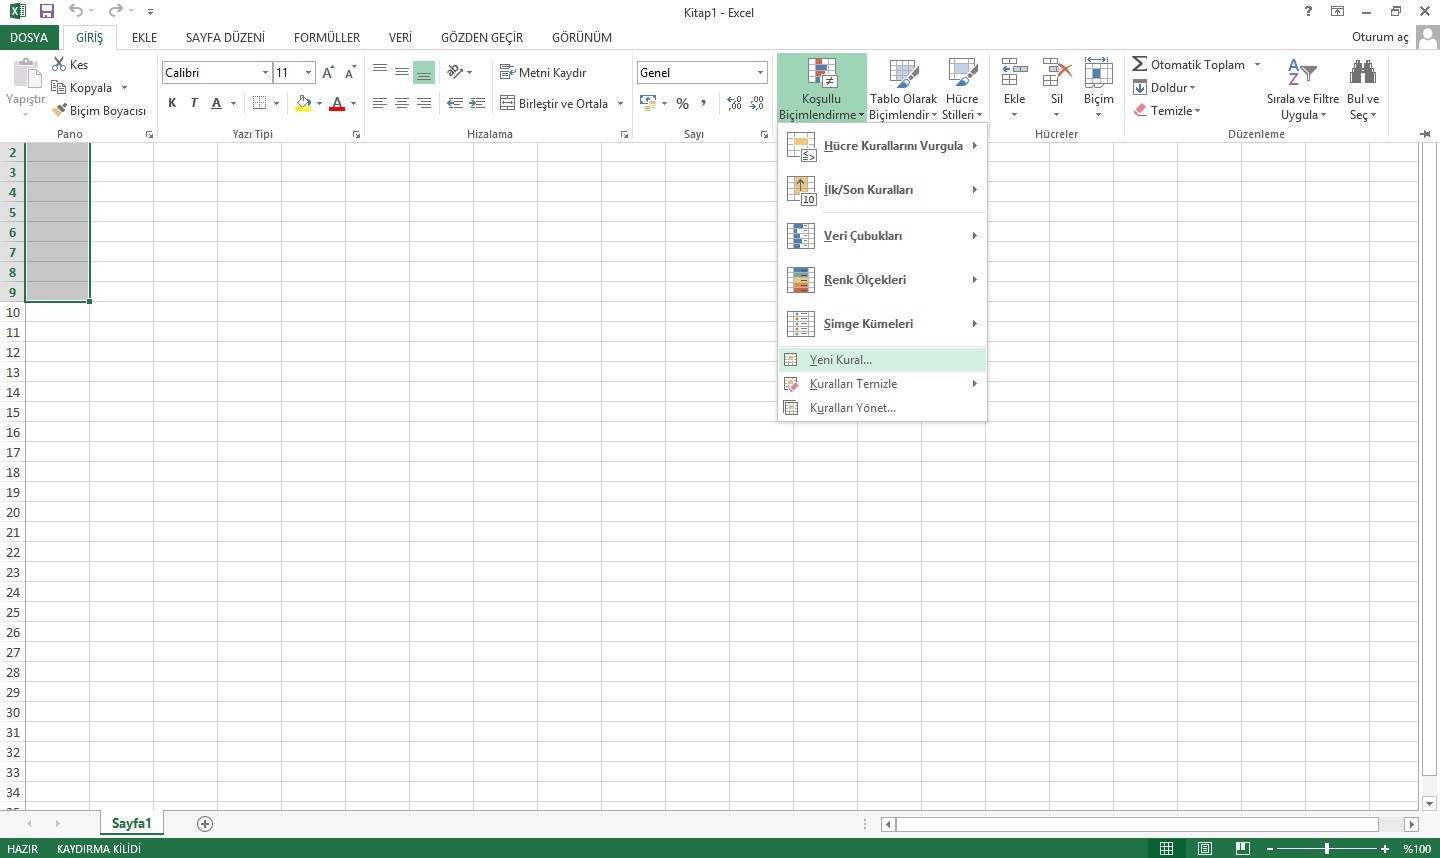Open the font size dropdown
Viewport: 1440px width, 858px height.
(308, 72)
